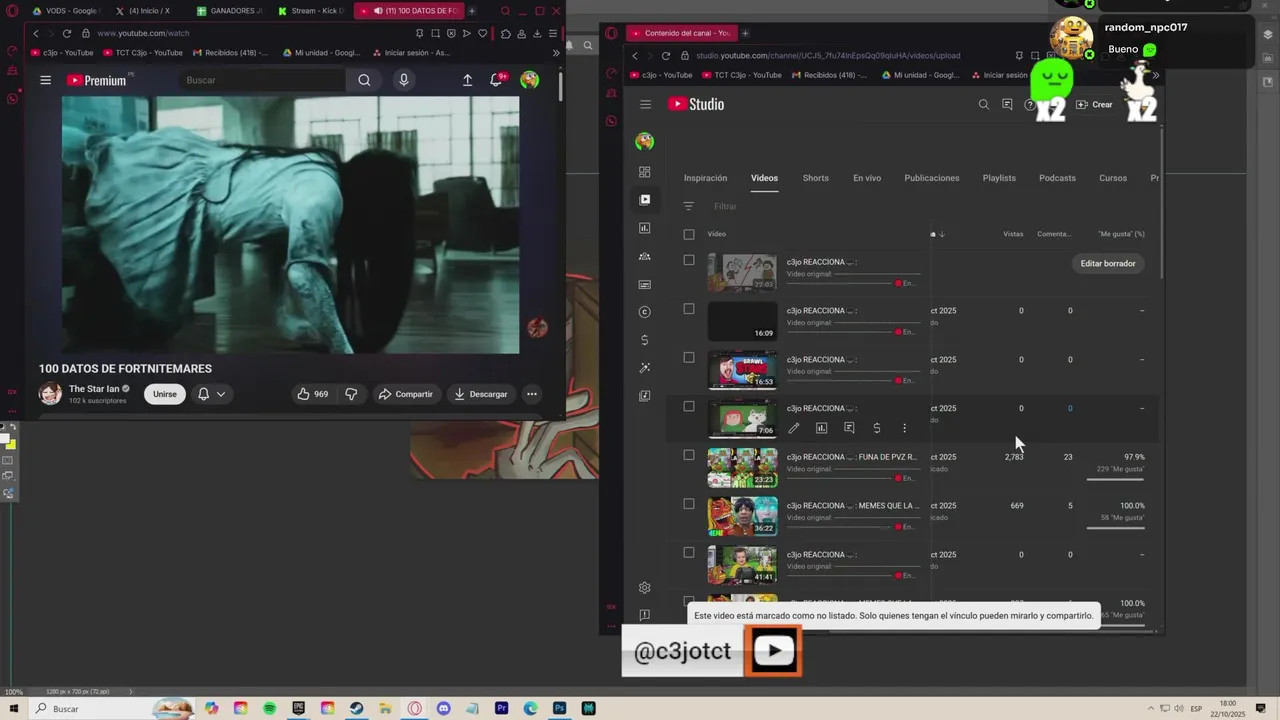Image resolution: width=1280 pixels, height=720 pixels.
Task: Click Compartir button under the video
Action: pyautogui.click(x=405, y=394)
